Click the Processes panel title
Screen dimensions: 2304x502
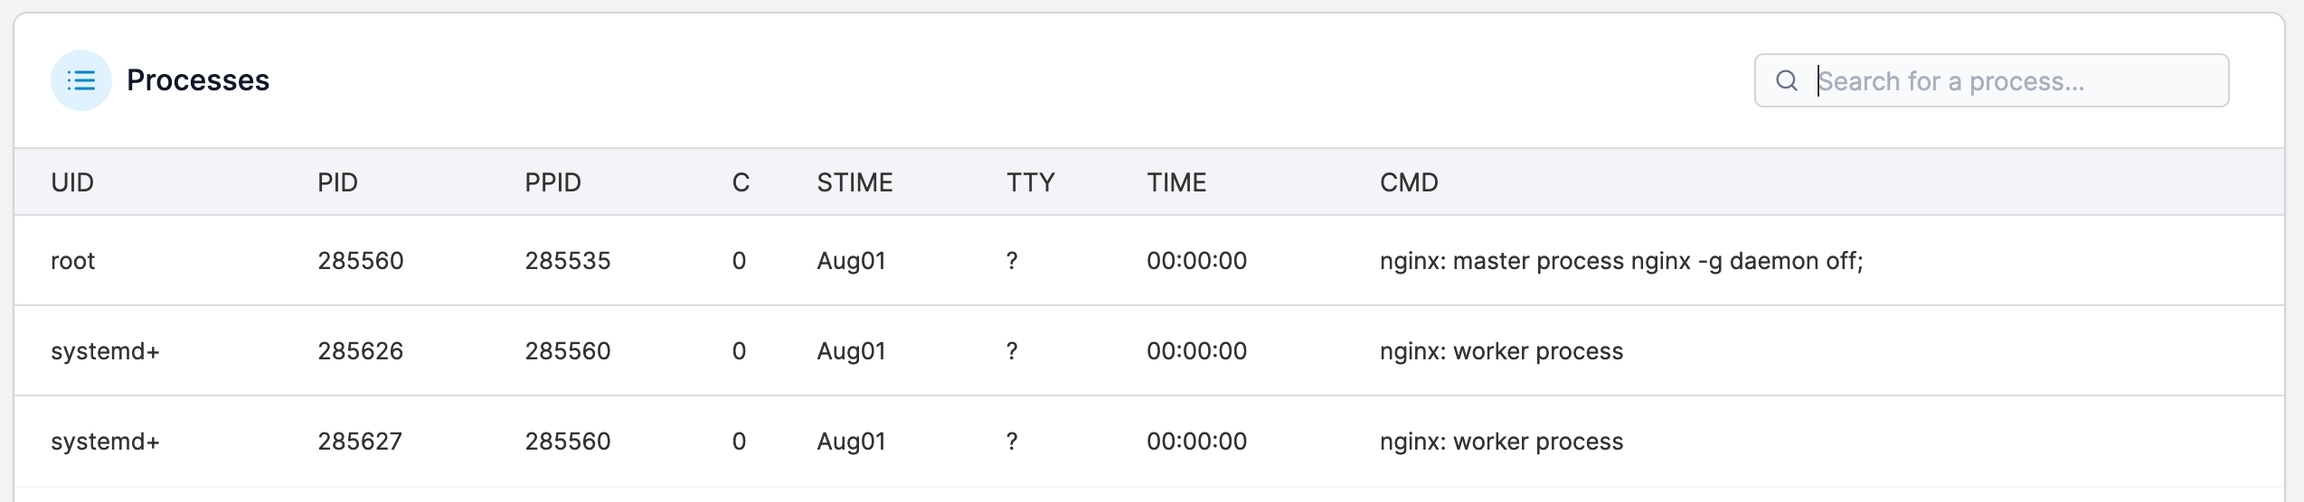(x=197, y=80)
